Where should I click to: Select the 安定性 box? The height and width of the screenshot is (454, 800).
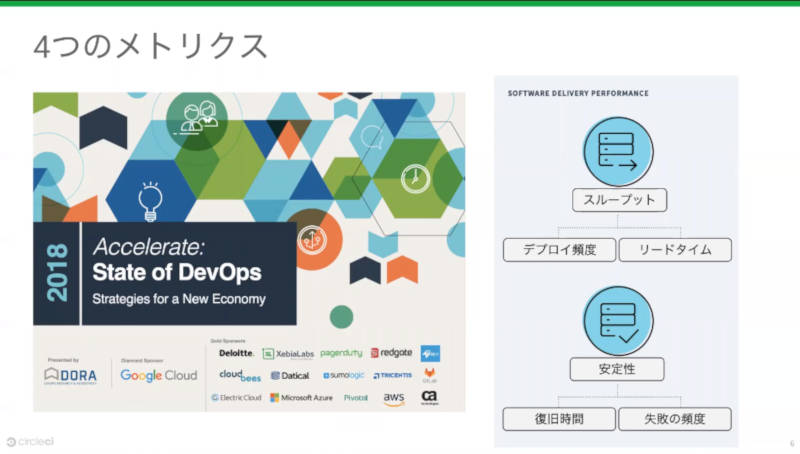617,369
